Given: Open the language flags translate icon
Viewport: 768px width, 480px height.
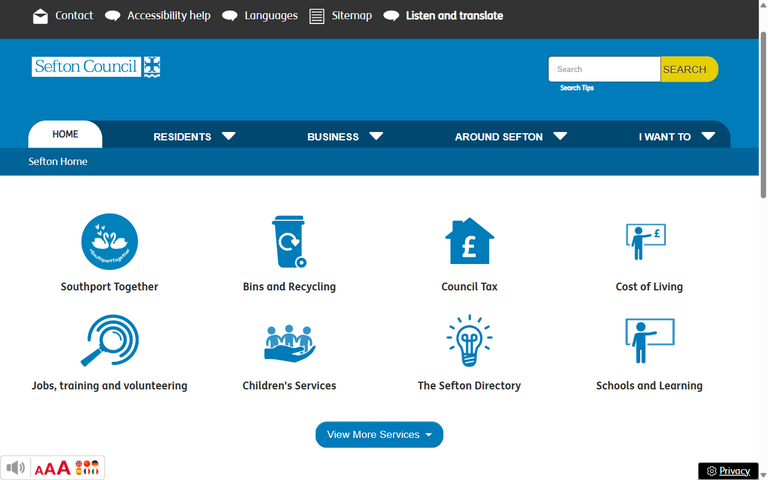Looking at the screenshot, I should [x=88, y=468].
